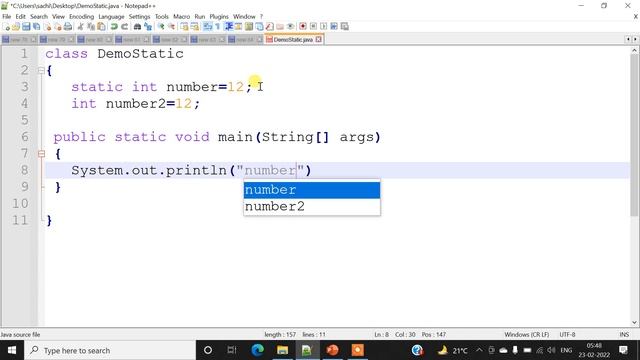Image resolution: width=640 pixels, height=360 pixels.
Task: Collapse the class block fold marker on line 2
Action: tap(41, 71)
